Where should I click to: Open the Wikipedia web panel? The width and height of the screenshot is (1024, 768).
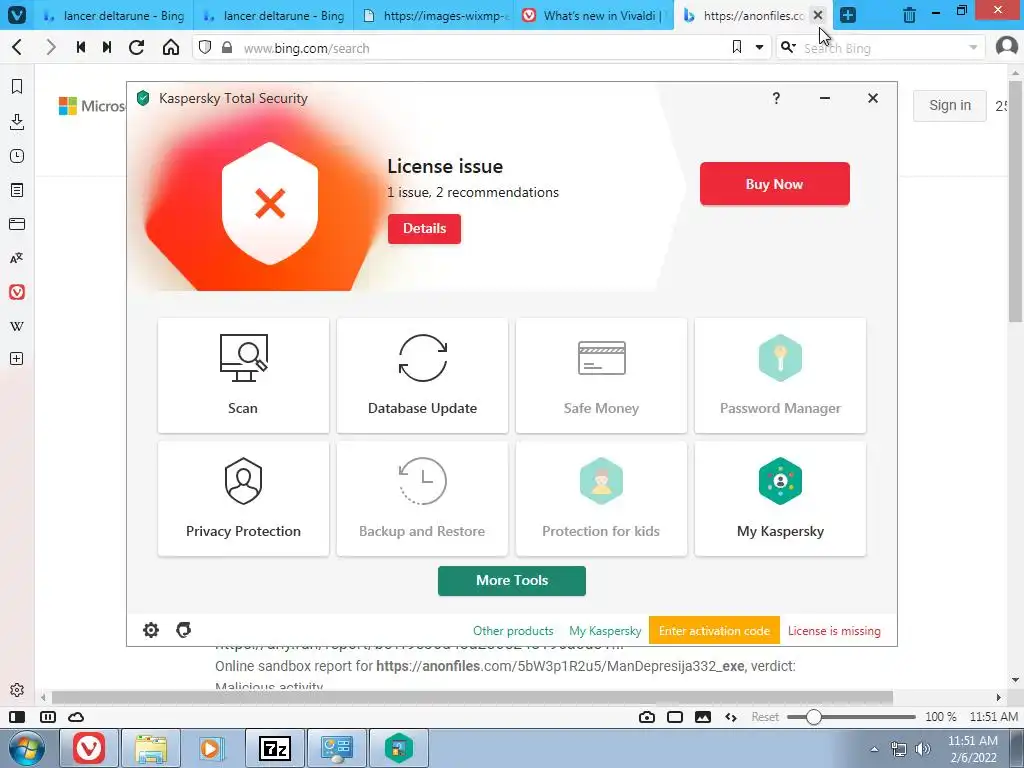point(17,326)
